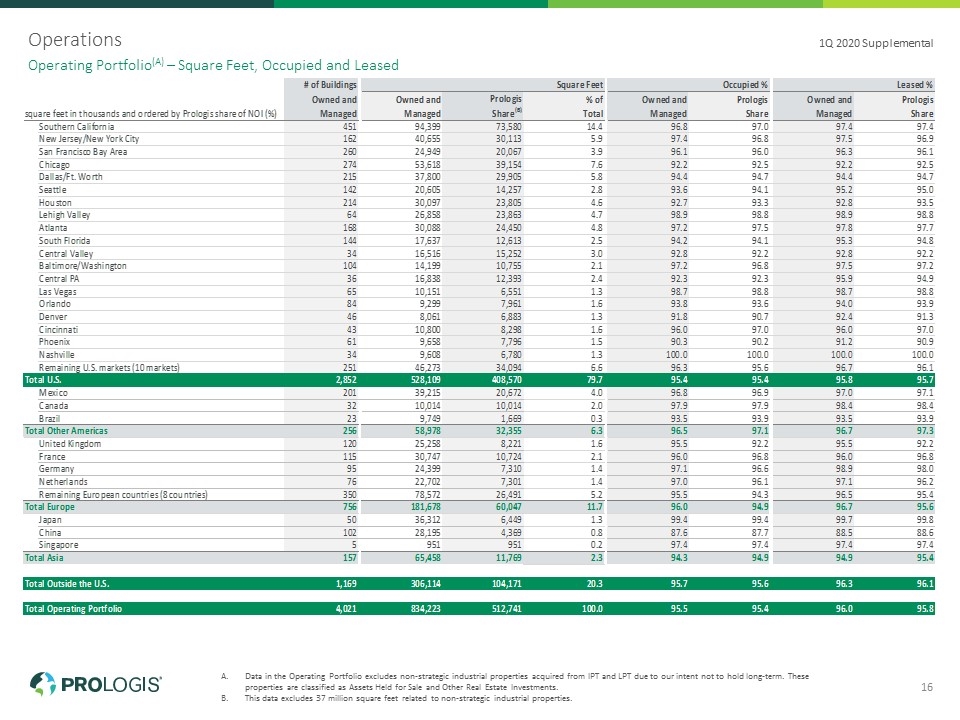This screenshot has height=720, width=960.
Task: Click the Operating Portfolio subtitle heading
Action: (x=213, y=65)
